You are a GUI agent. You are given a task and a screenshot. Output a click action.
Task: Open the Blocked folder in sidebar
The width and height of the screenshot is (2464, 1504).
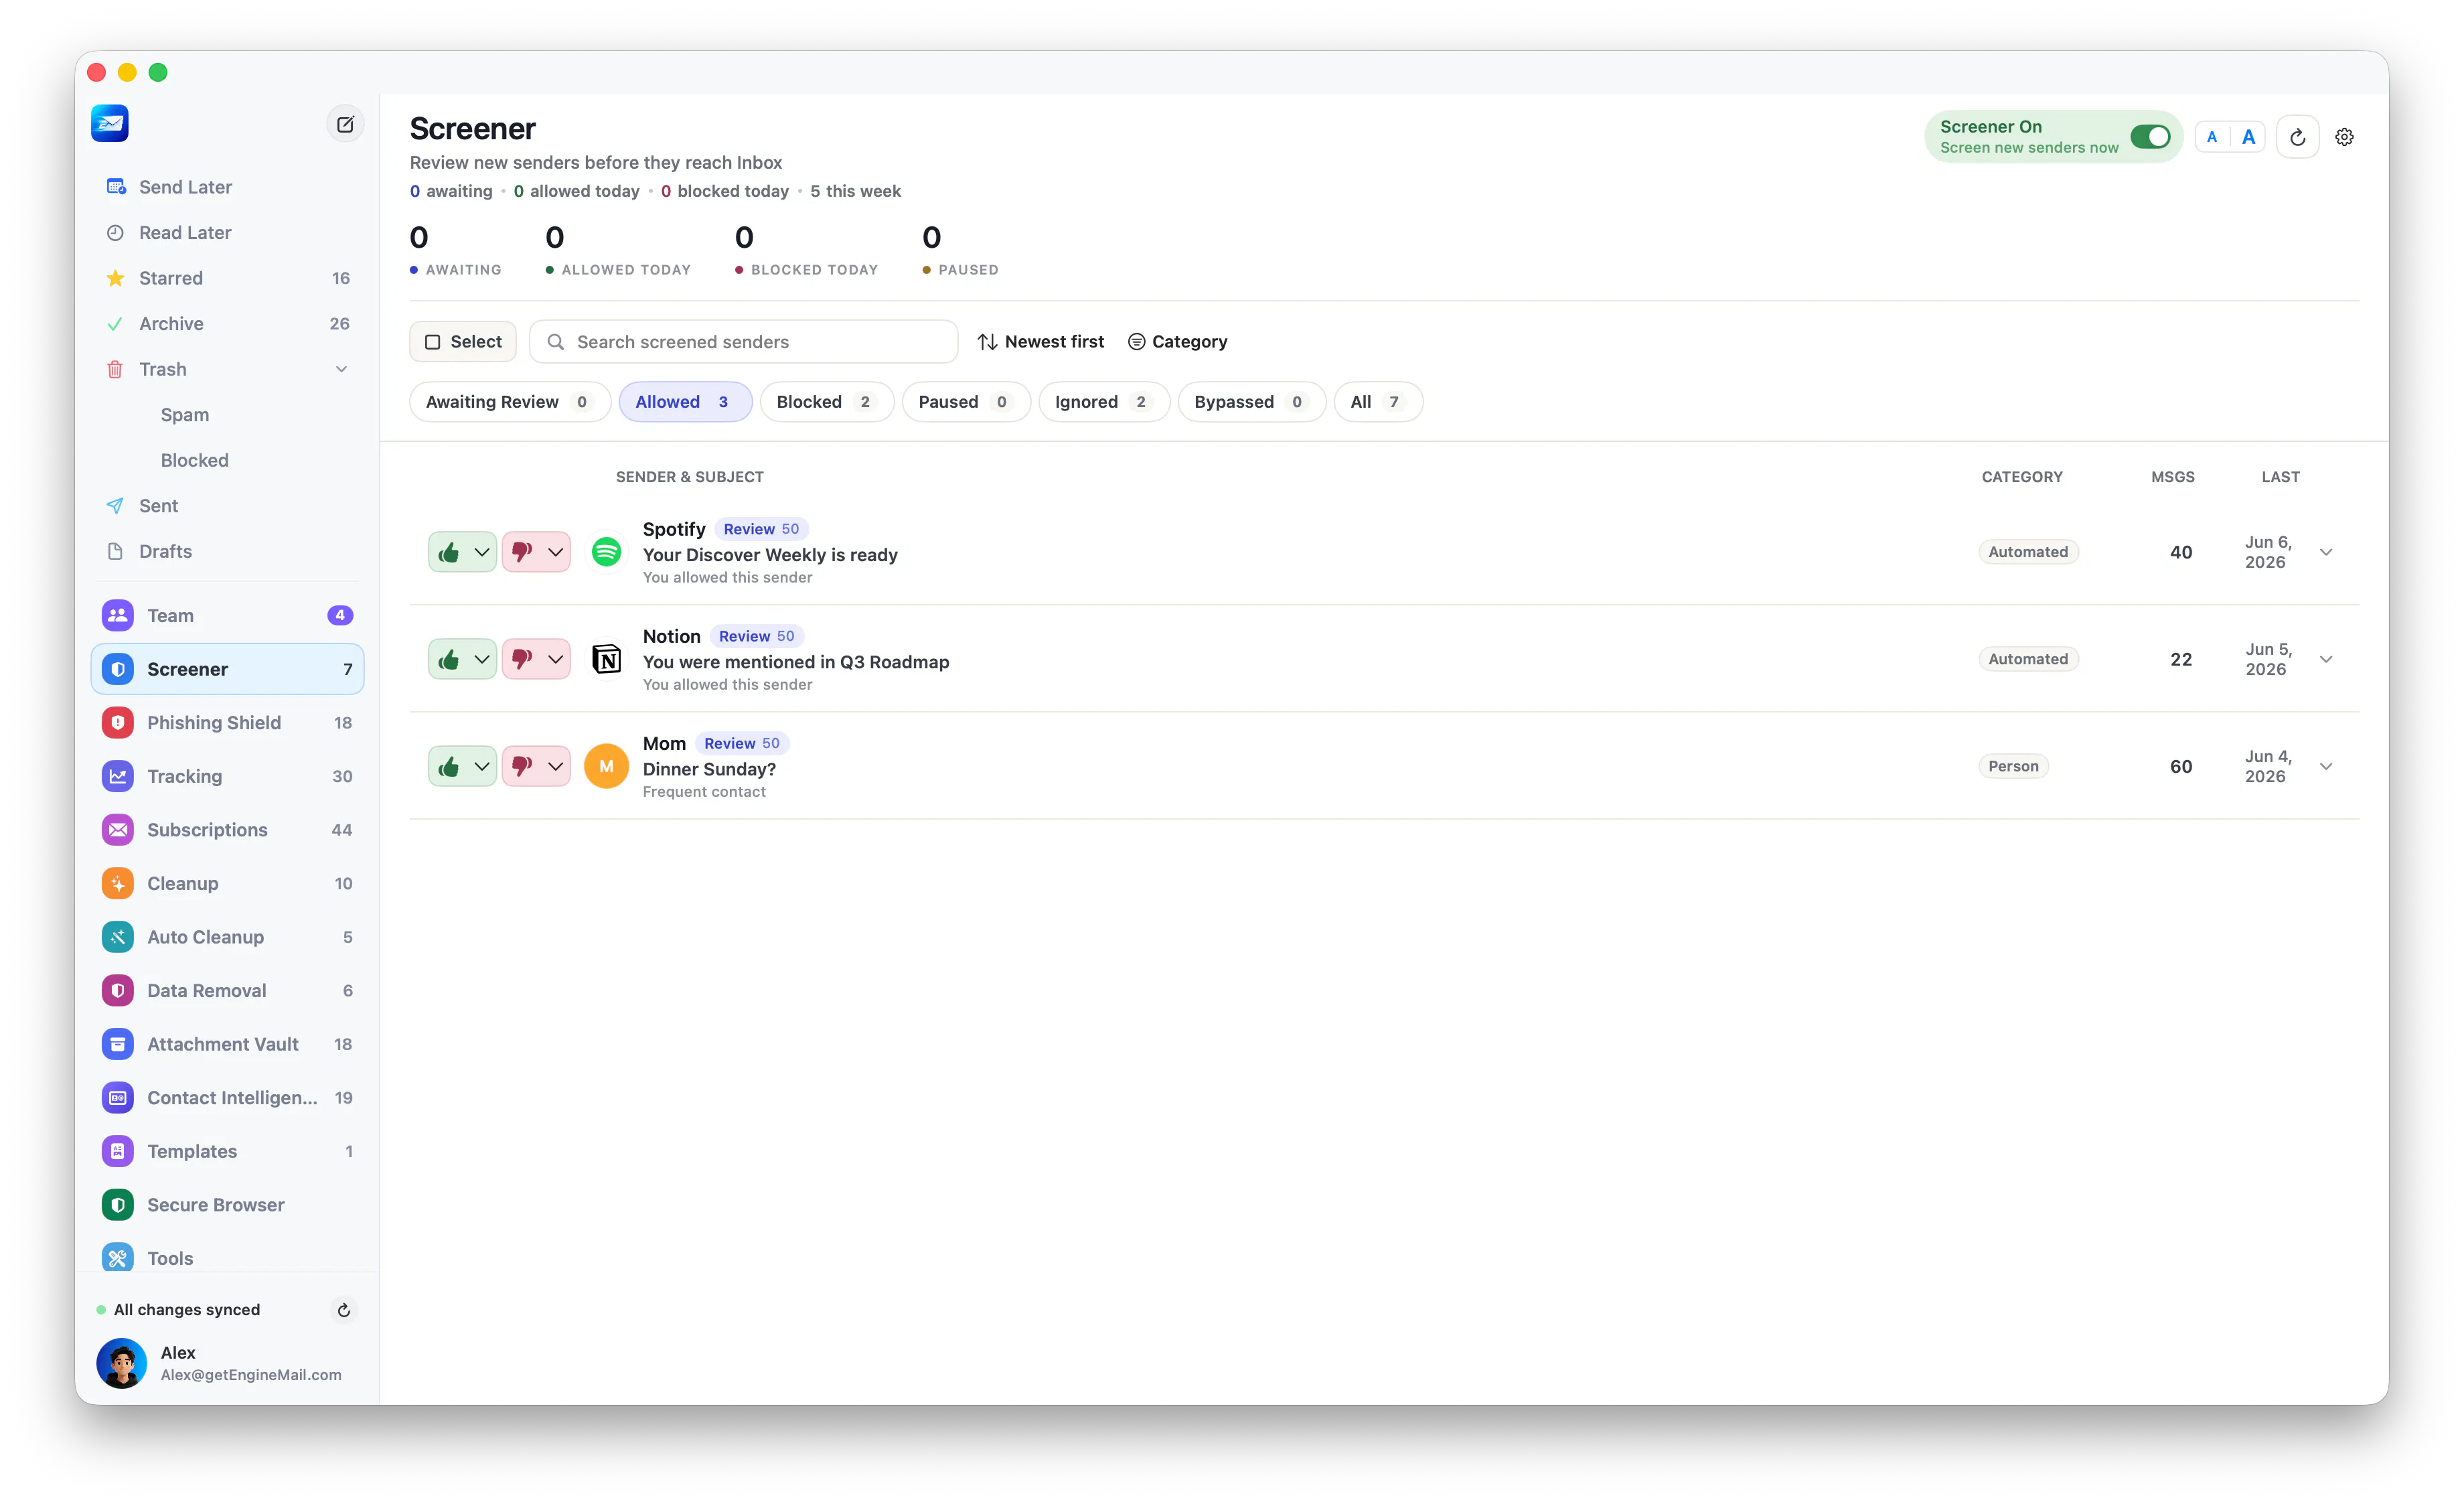[x=195, y=460]
